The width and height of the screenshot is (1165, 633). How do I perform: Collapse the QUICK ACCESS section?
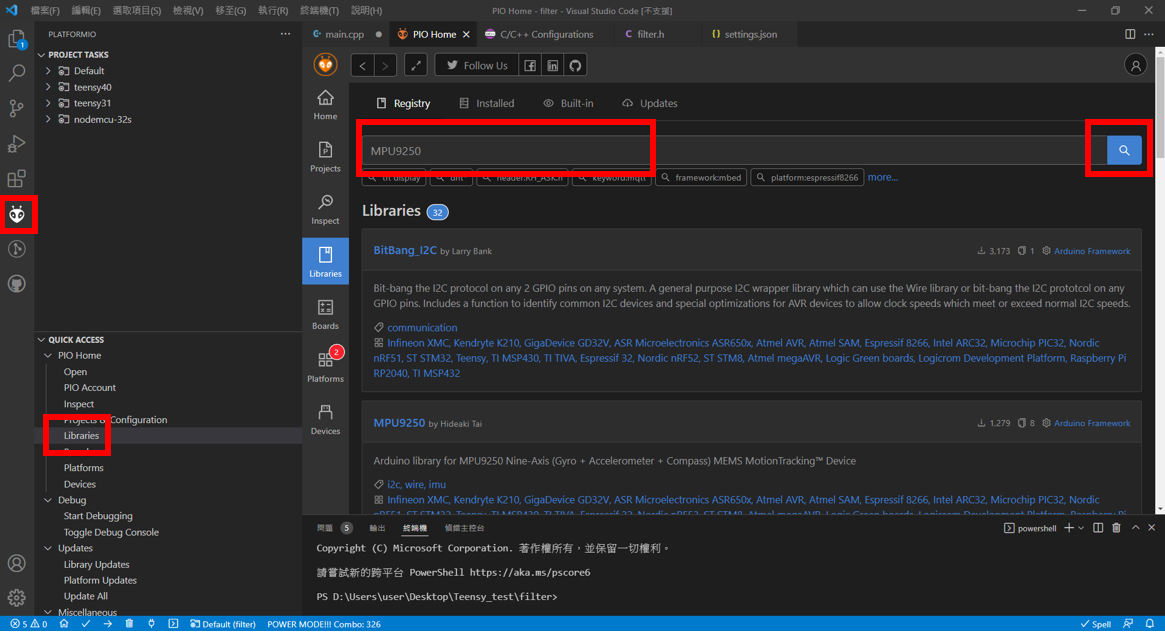(42, 340)
